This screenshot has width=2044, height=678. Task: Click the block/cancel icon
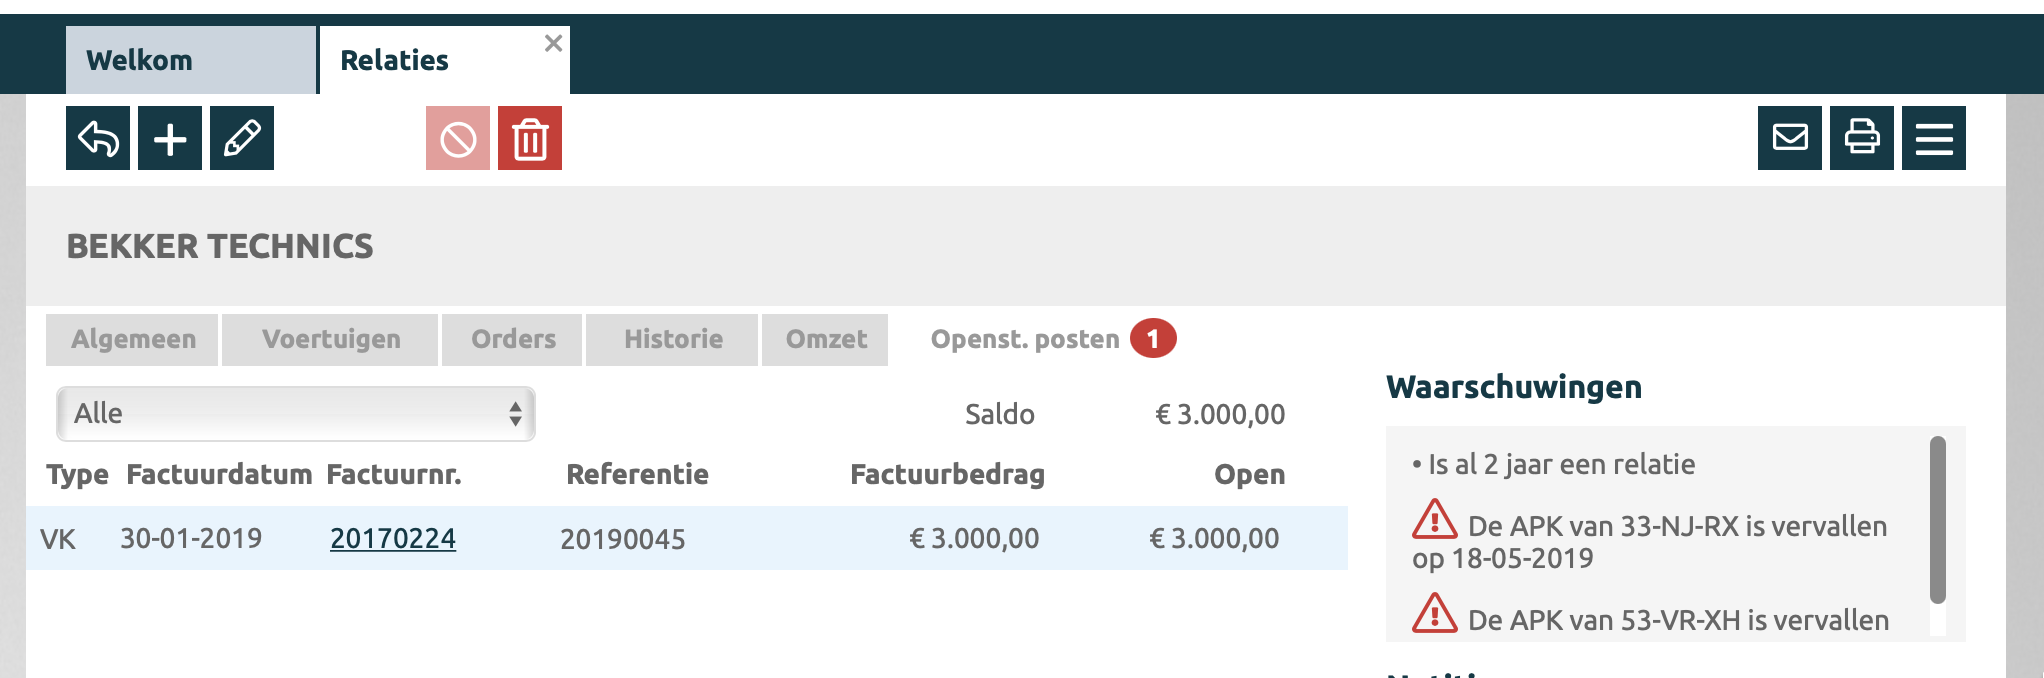[458, 138]
